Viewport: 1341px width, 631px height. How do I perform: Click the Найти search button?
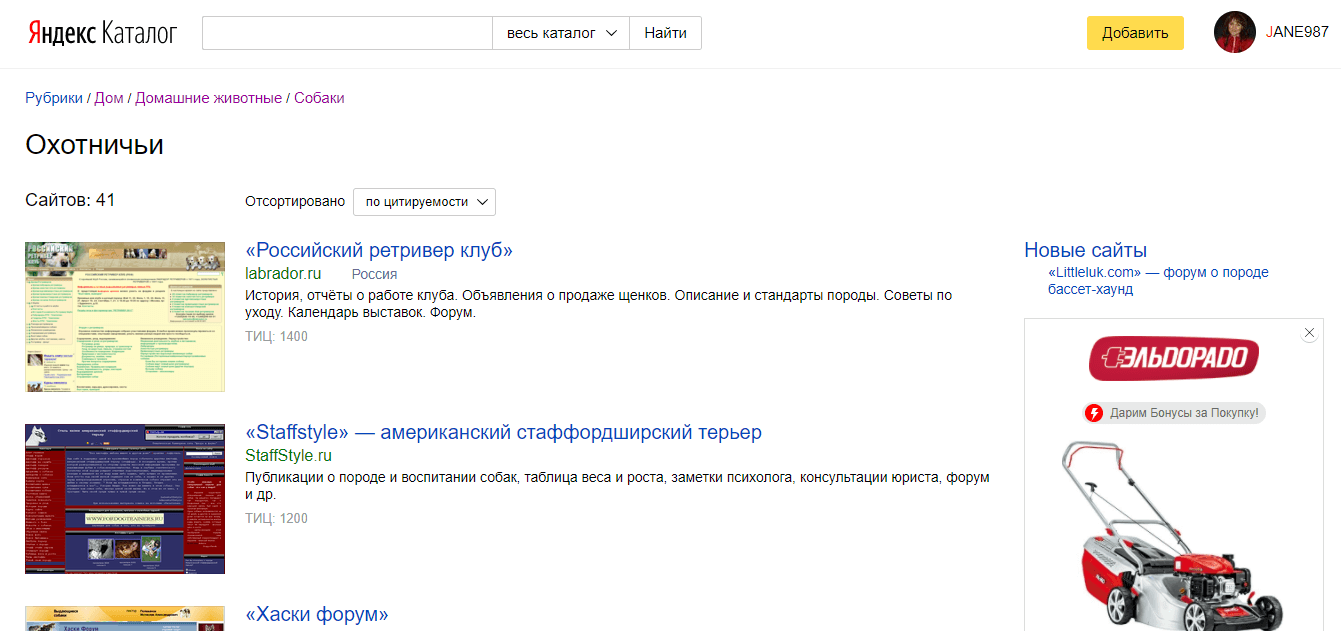pos(665,33)
